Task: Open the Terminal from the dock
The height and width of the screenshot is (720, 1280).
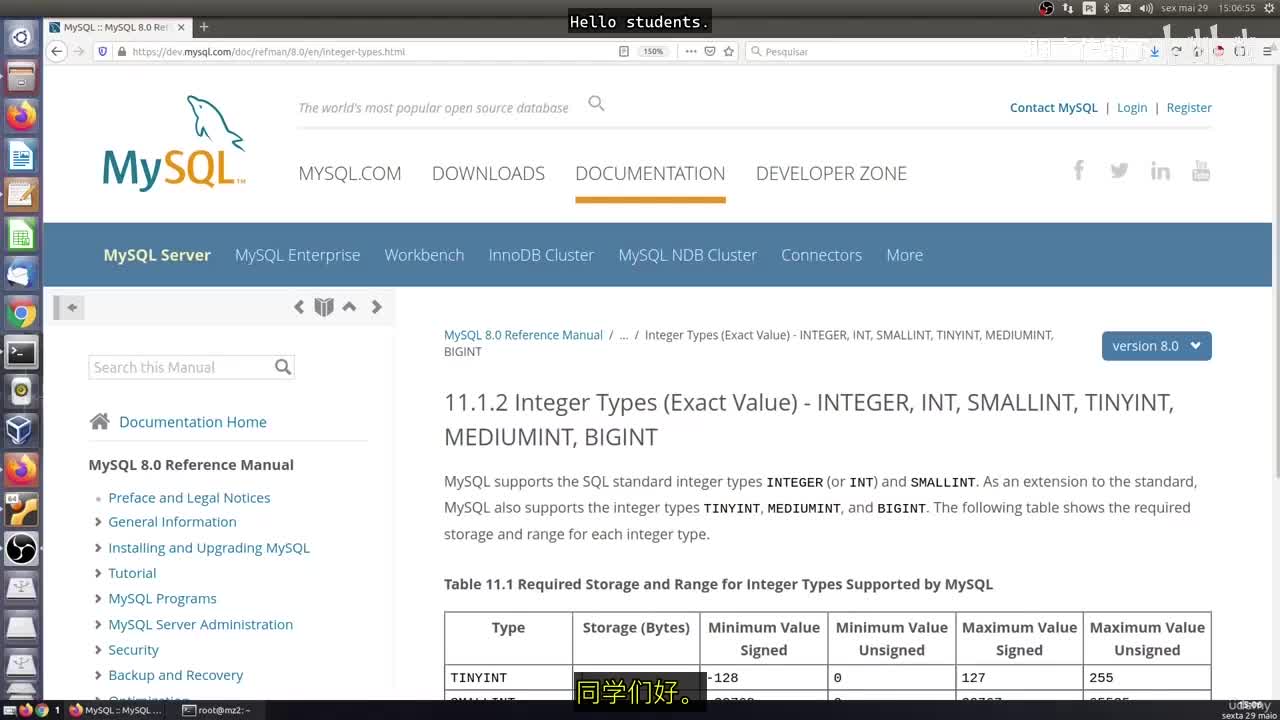Action: pyautogui.click(x=21, y=352)
